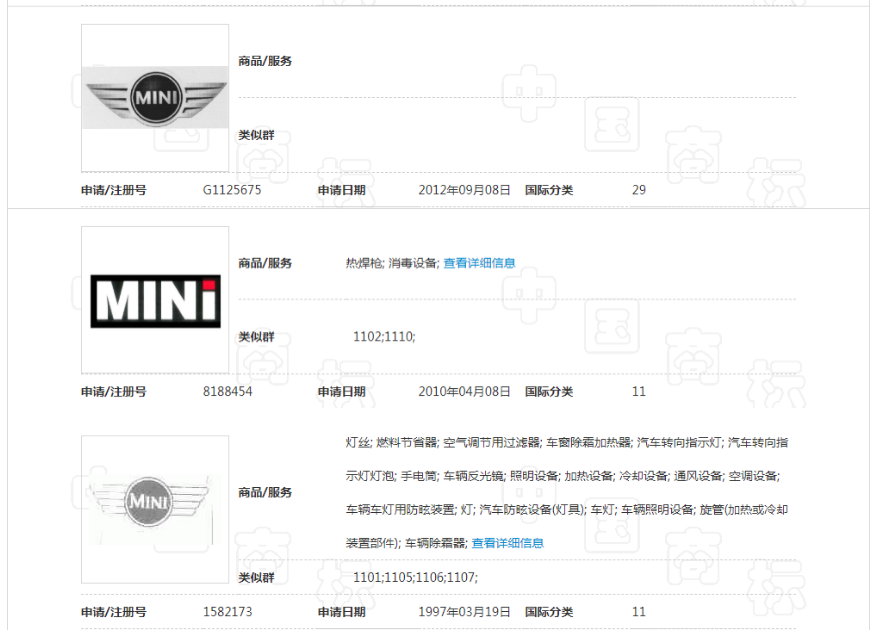This screenshot has height=636, width=877.
Task: Select 商品/服务 label of G1125675 entry
Action: pos(265,61)
